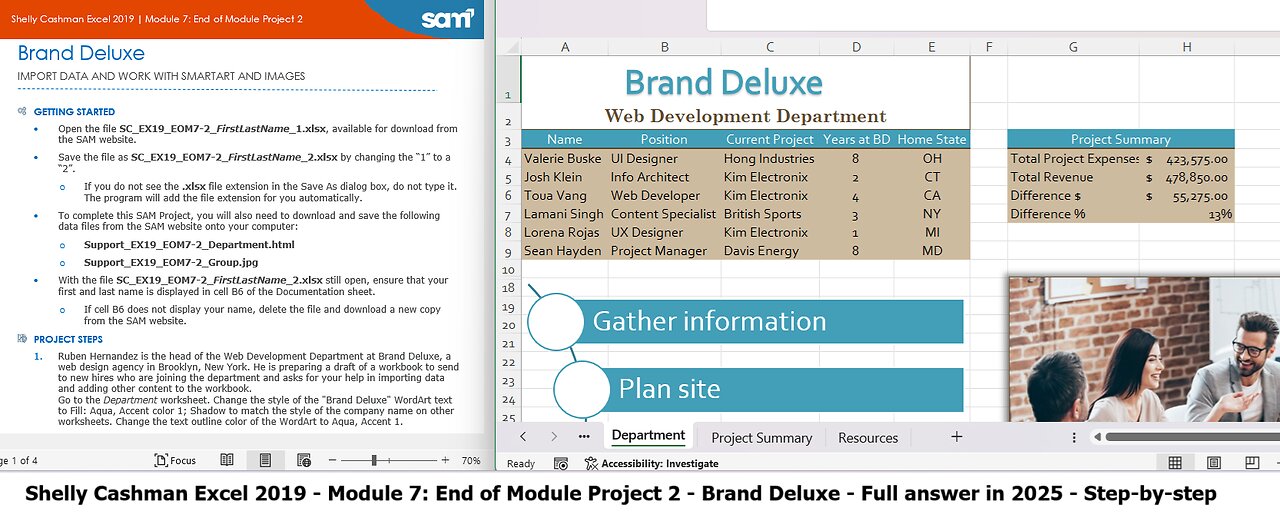Switch to Normal view in Excel
This screenshot has width=1280, height=521.
[1175, 463]
